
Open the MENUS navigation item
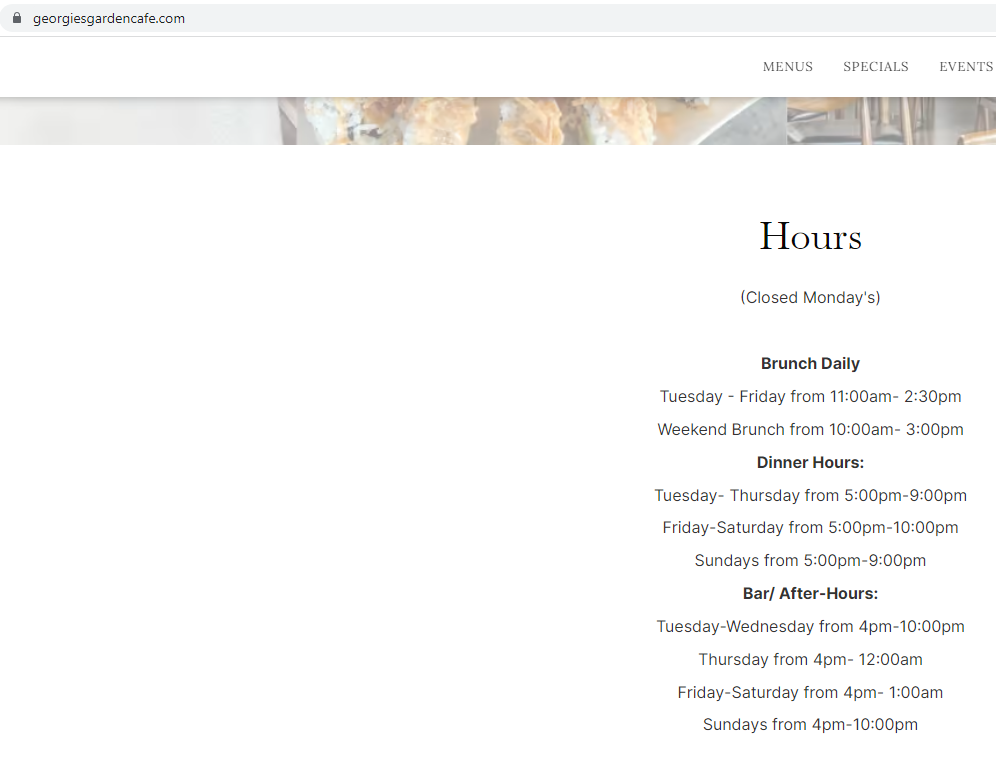(787, 67)
